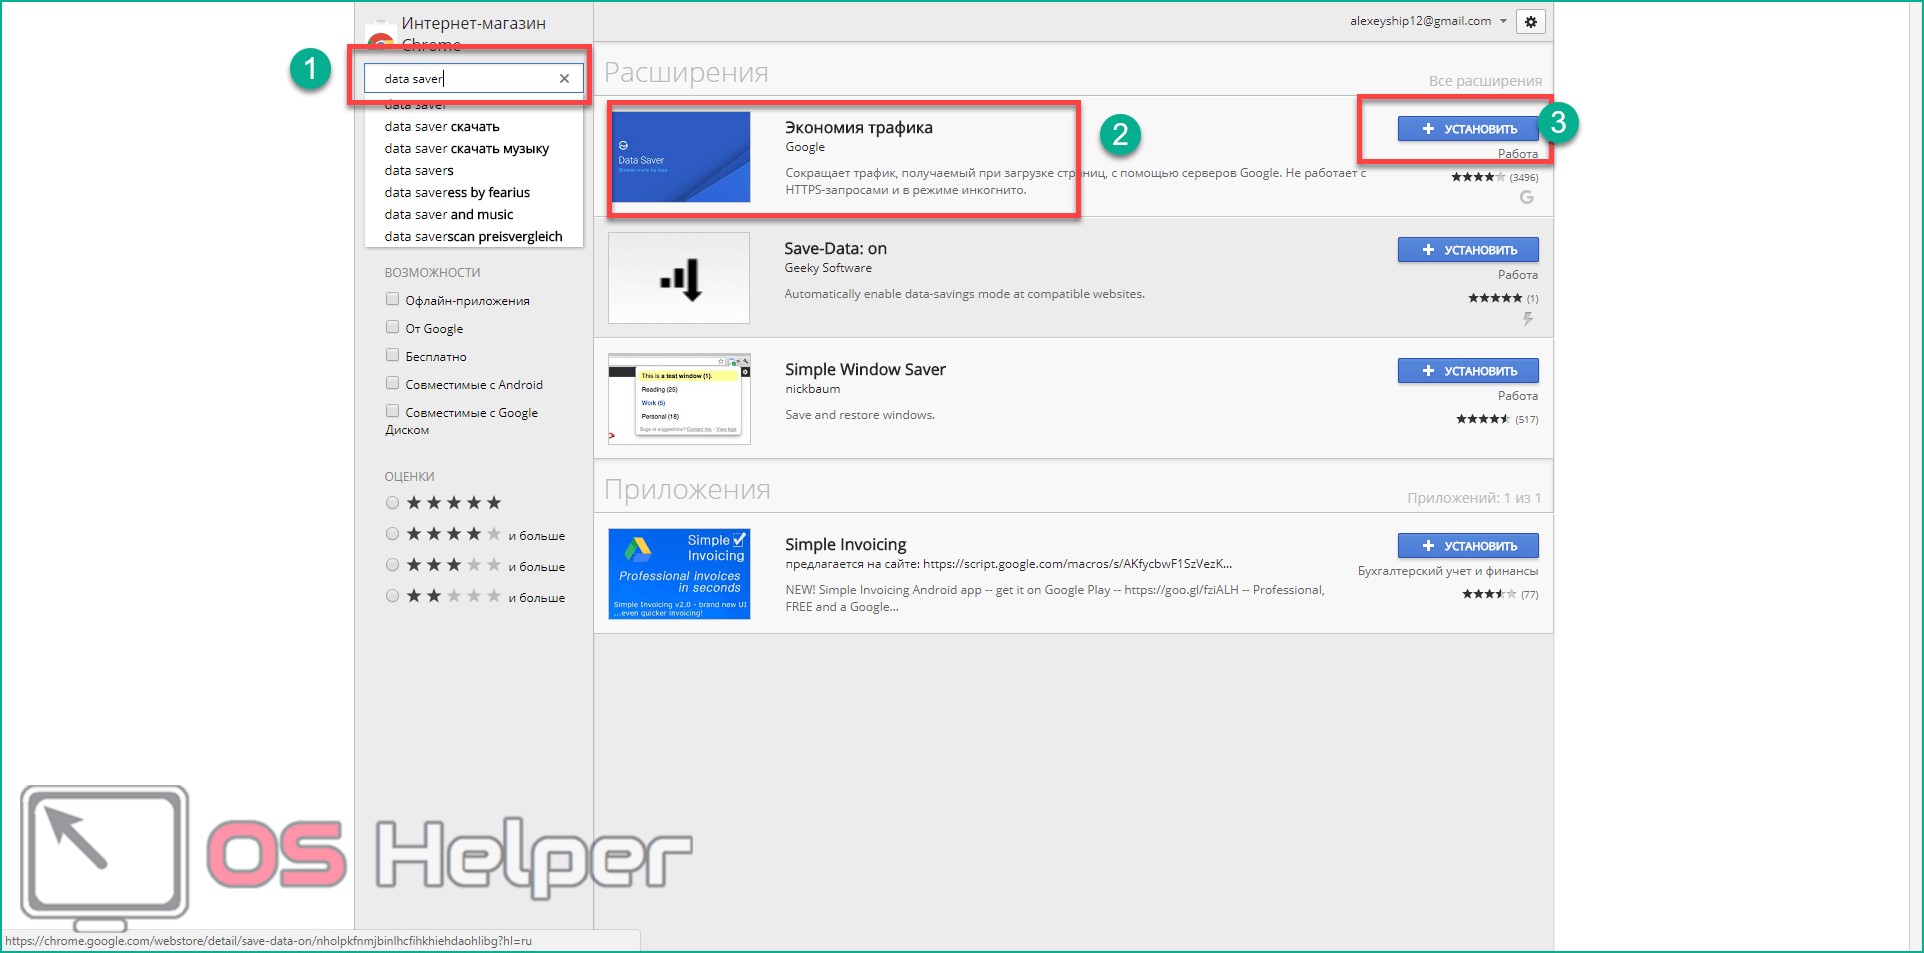Select two stars 'и больше' rating filter
The width and height of the screenshot is (1924, 953).
tap(392, 596)
